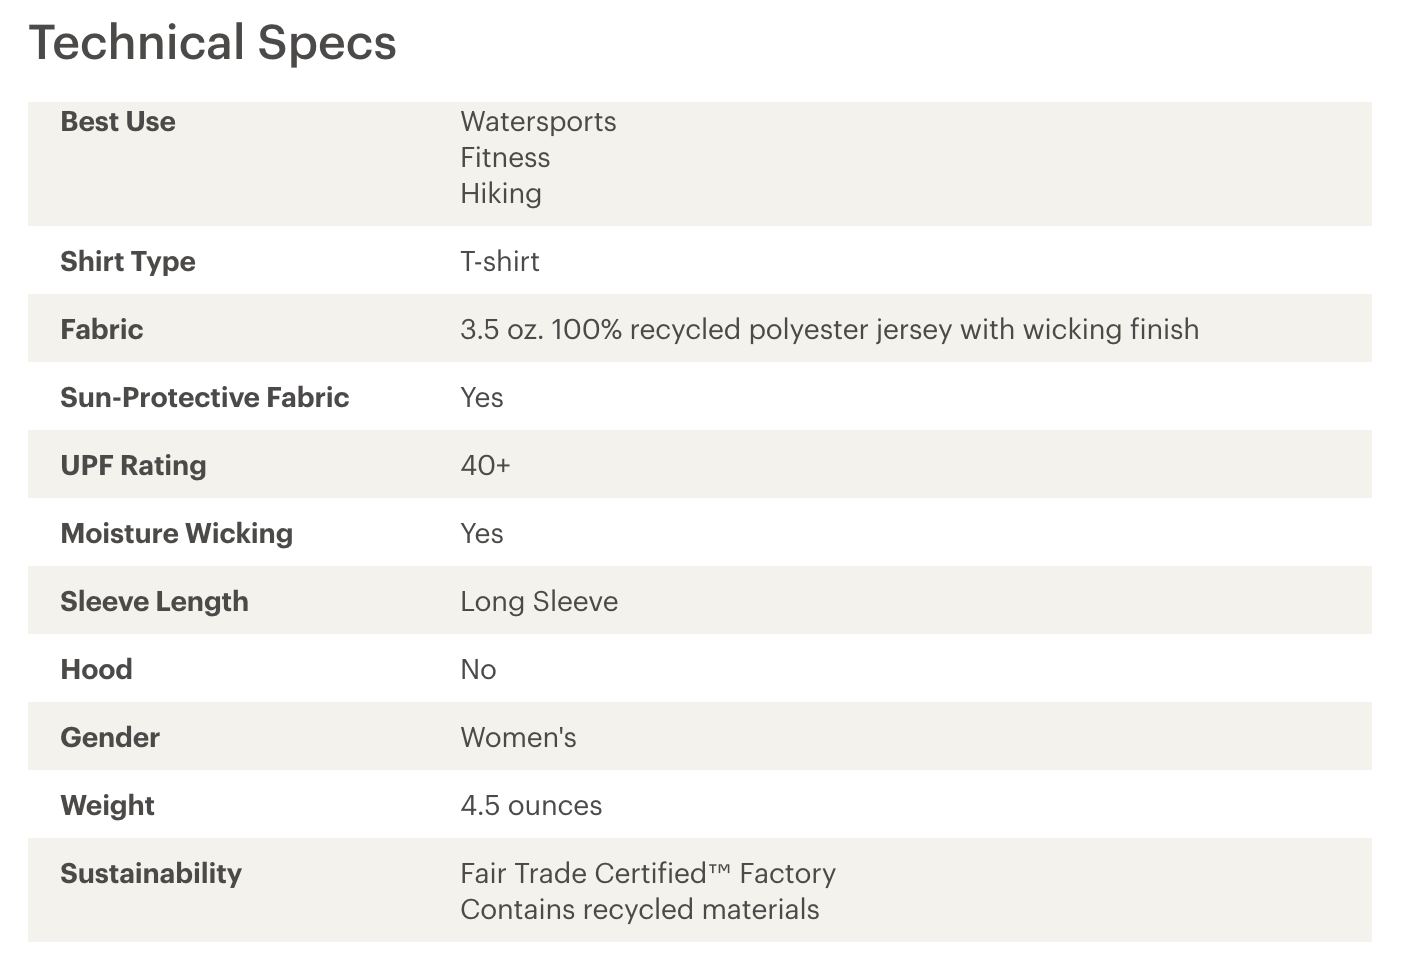
Task: Click the Long Sleeve value
Action: (x=539, y=602)
